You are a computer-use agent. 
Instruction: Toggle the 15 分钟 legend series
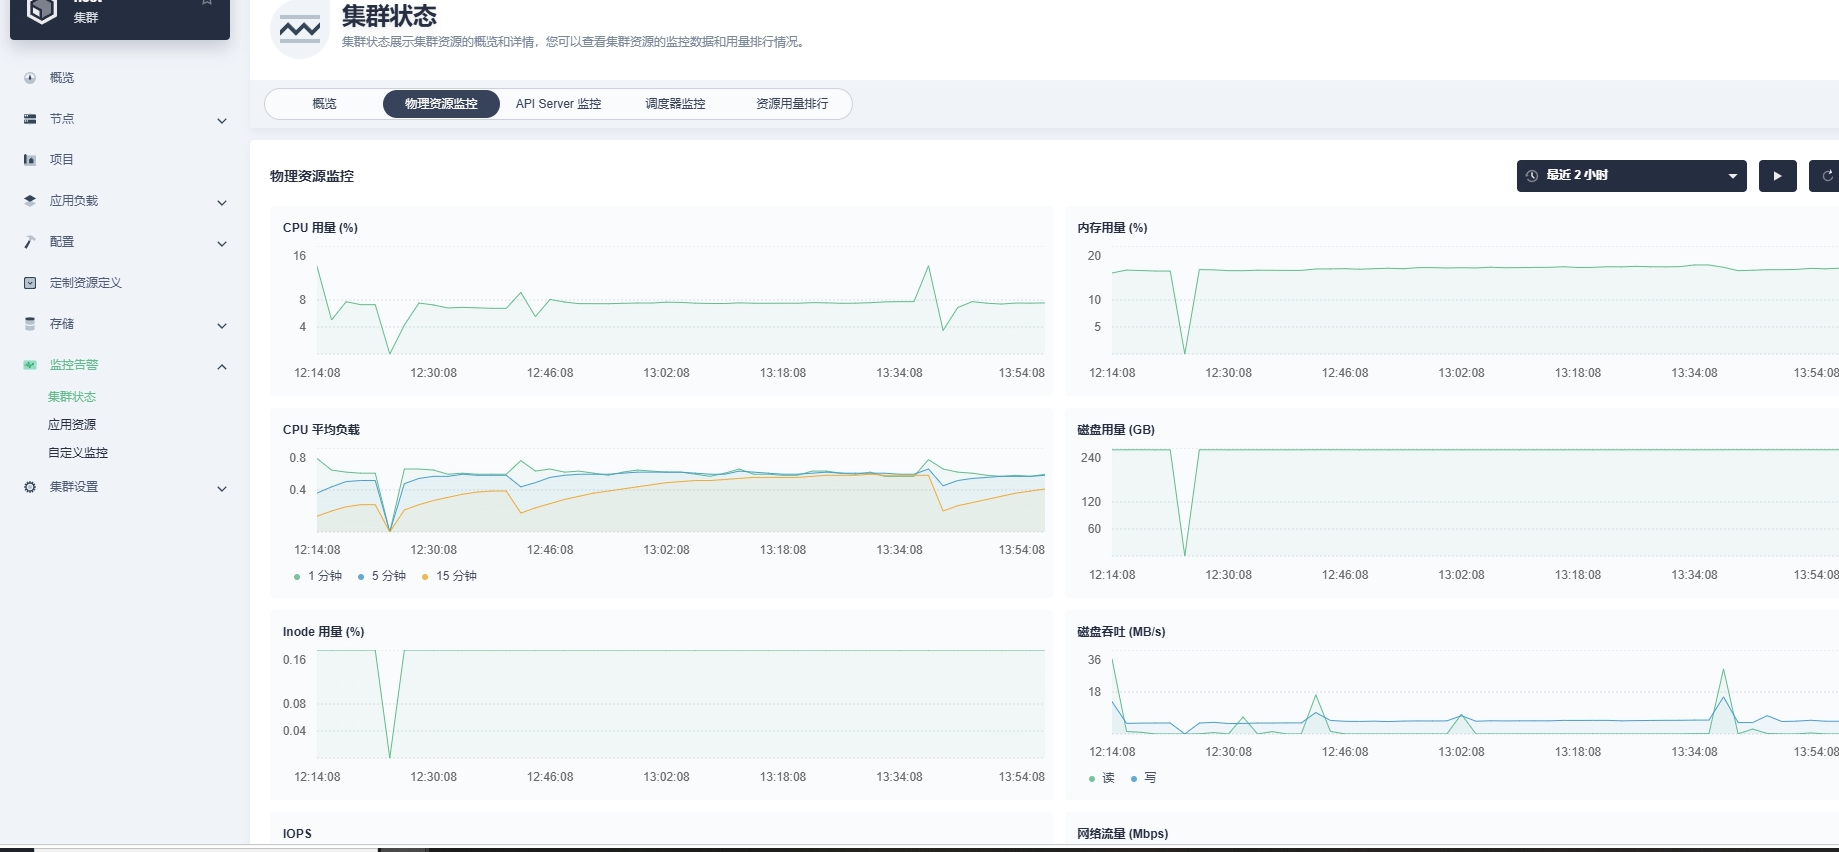tap(449, 576)
